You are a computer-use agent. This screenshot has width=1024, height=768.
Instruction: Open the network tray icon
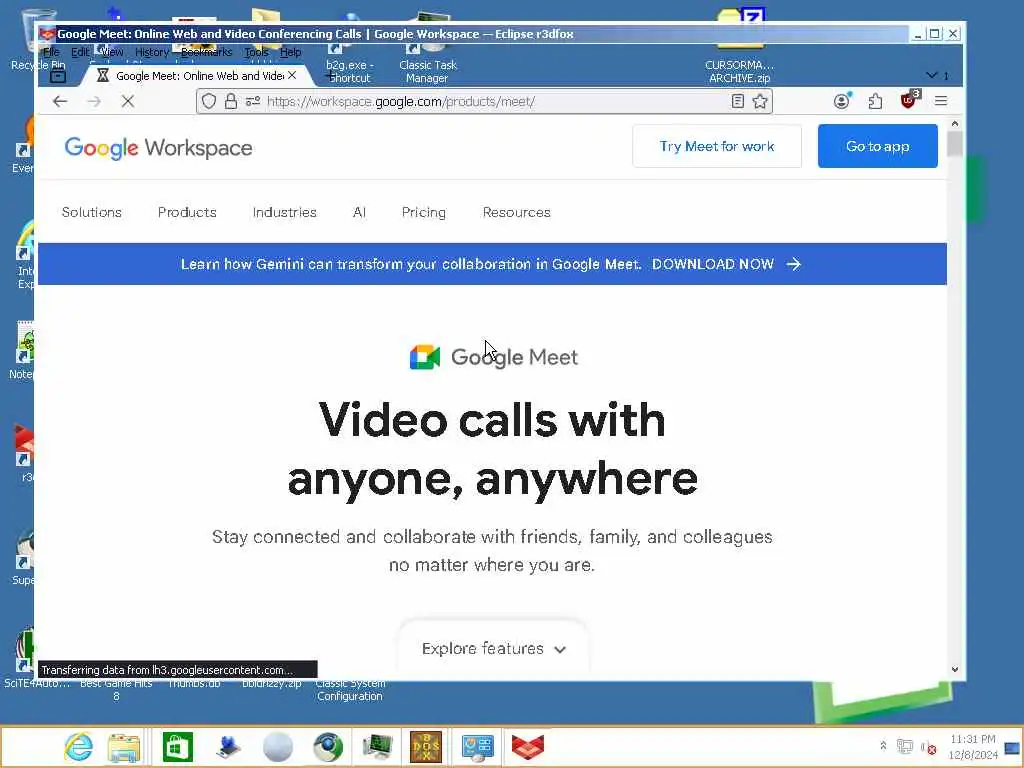[x=904, y=746]
